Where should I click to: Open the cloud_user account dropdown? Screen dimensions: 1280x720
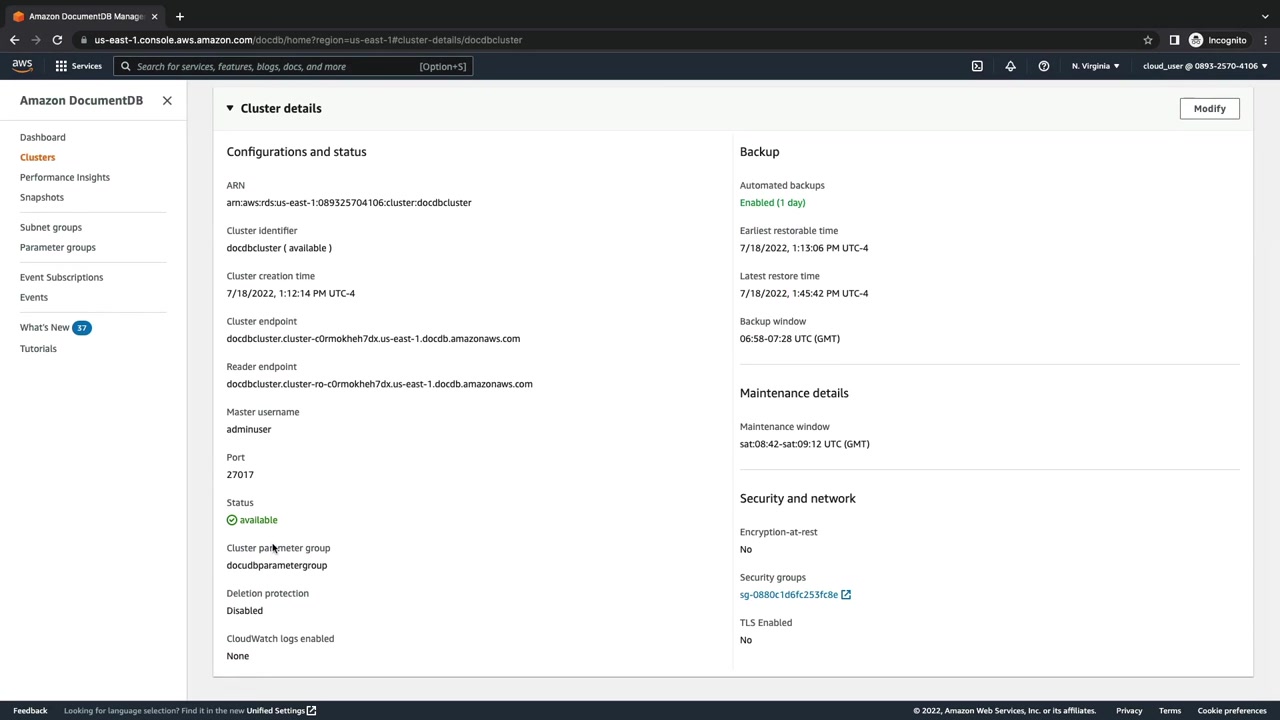[1204, 66]
